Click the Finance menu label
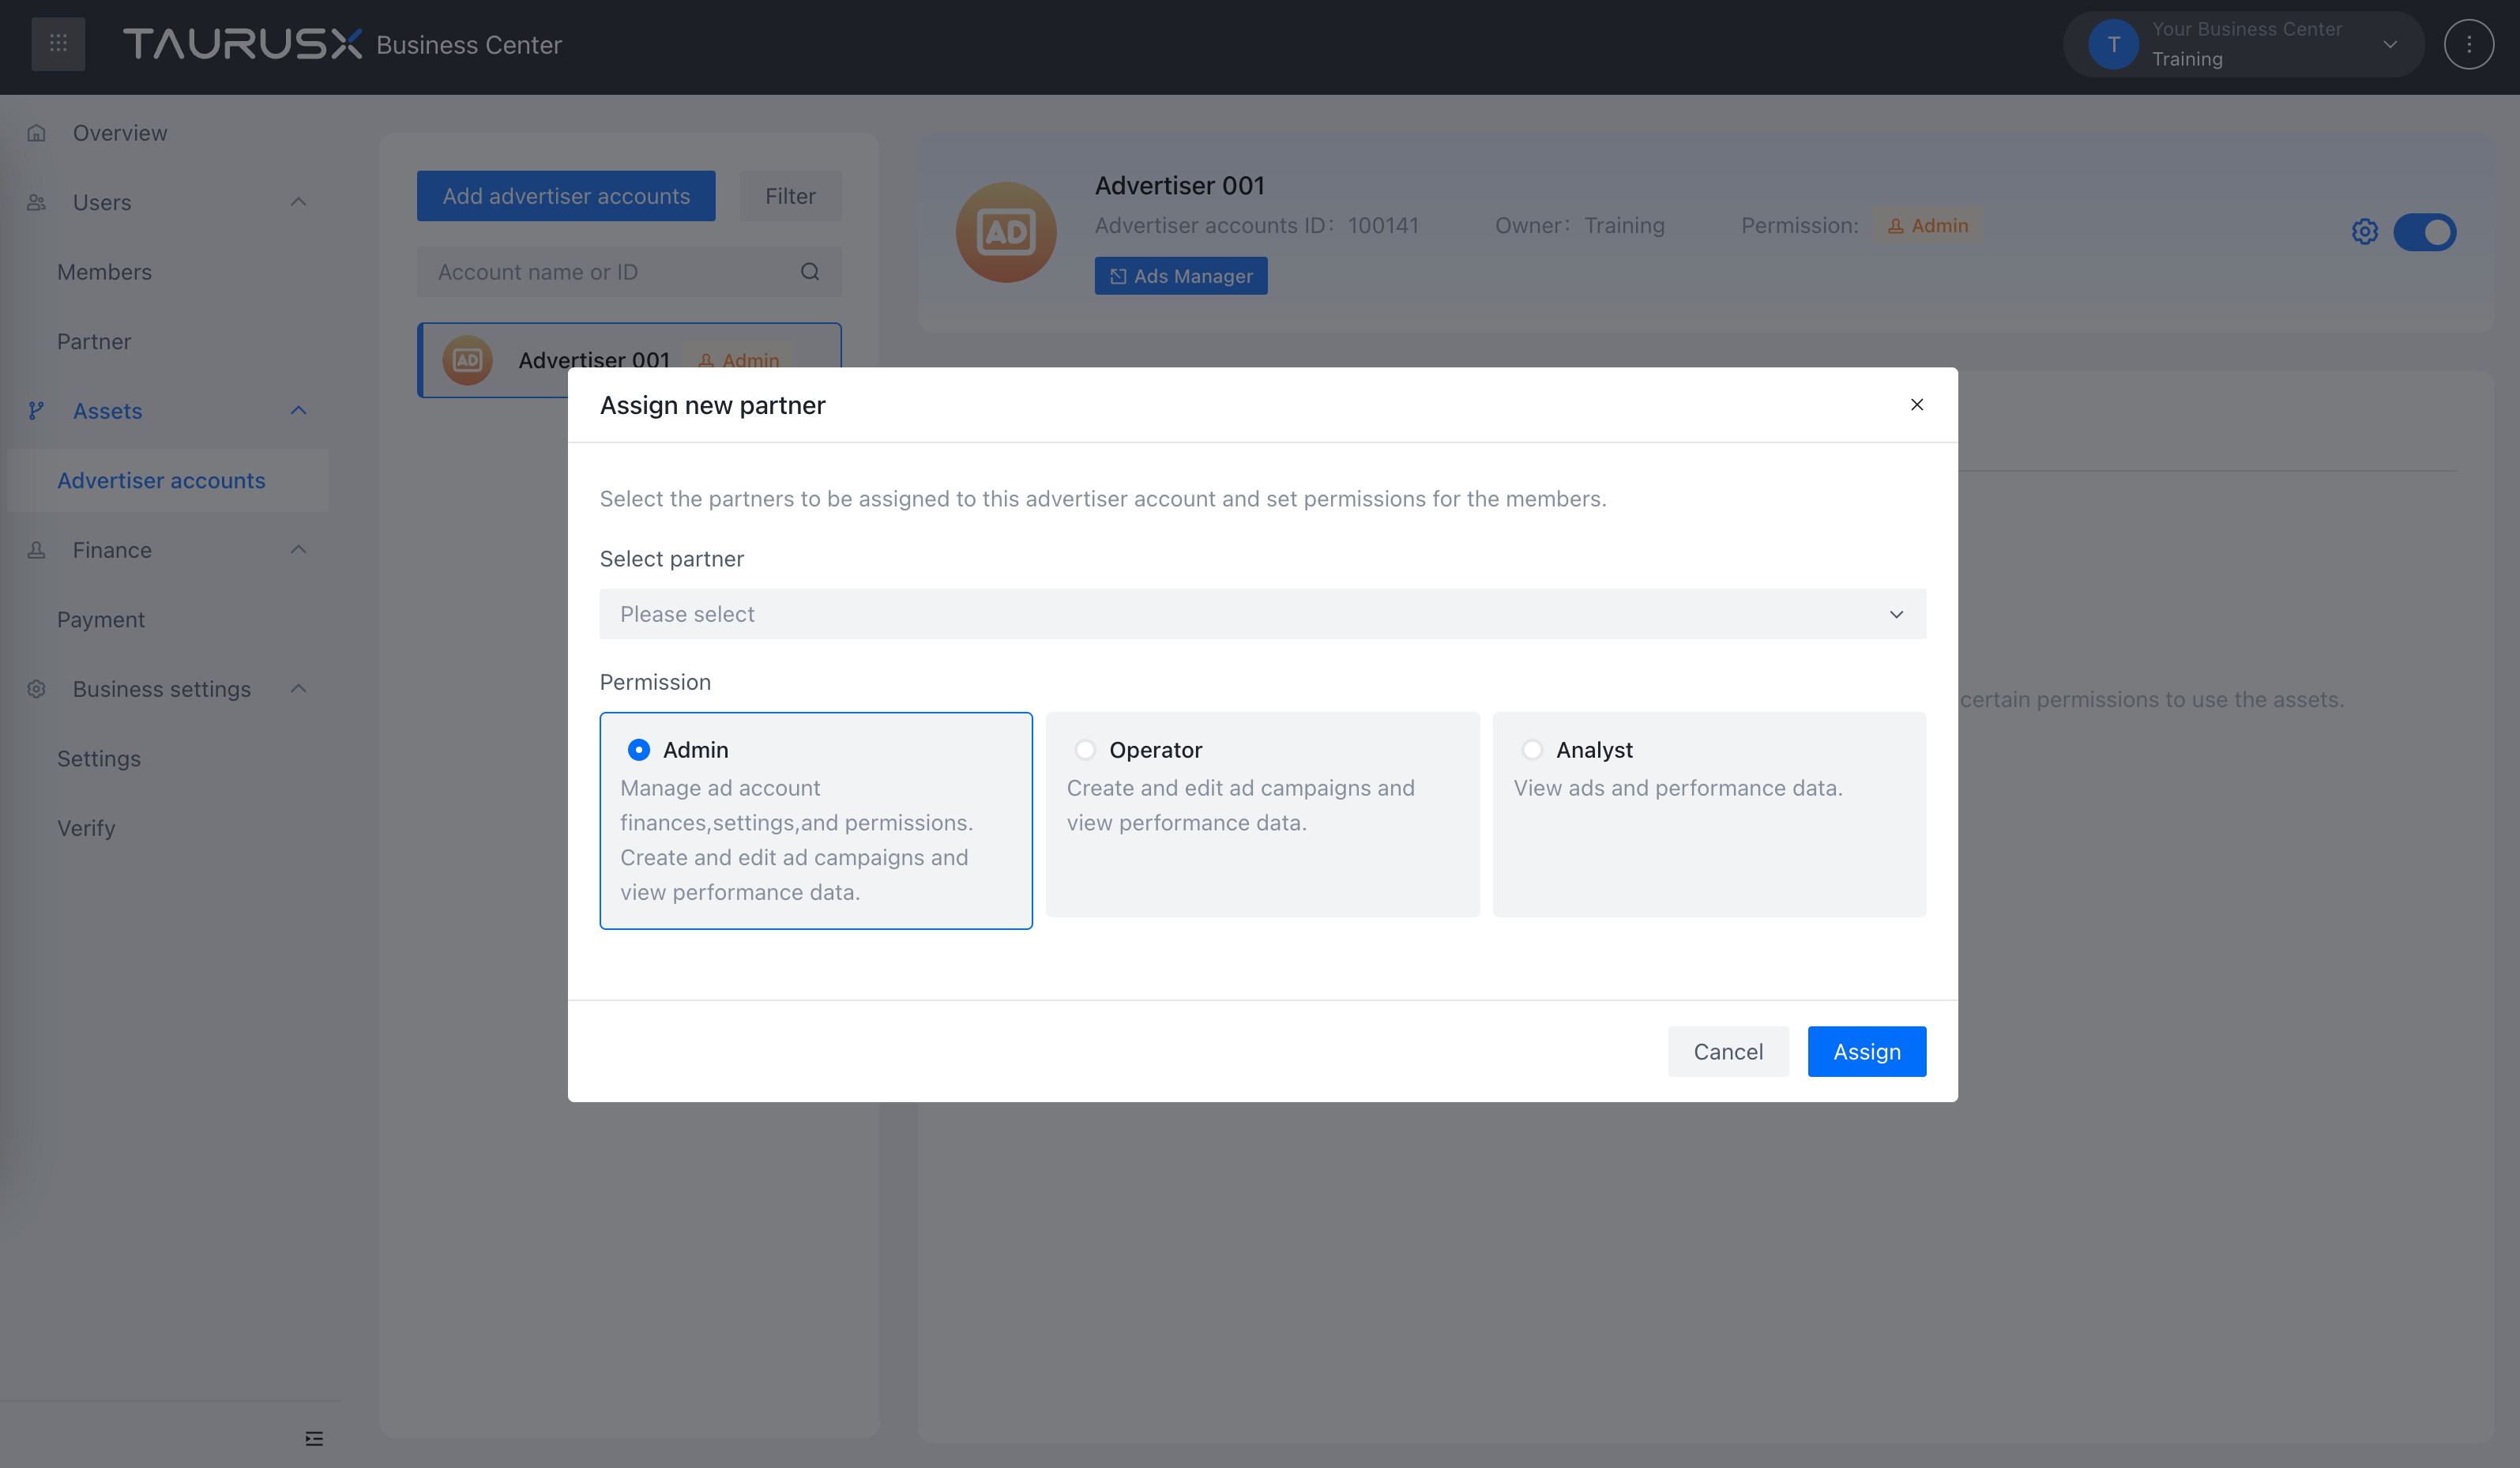This screenshot has width=2520, height=1468. pos(112,550)
